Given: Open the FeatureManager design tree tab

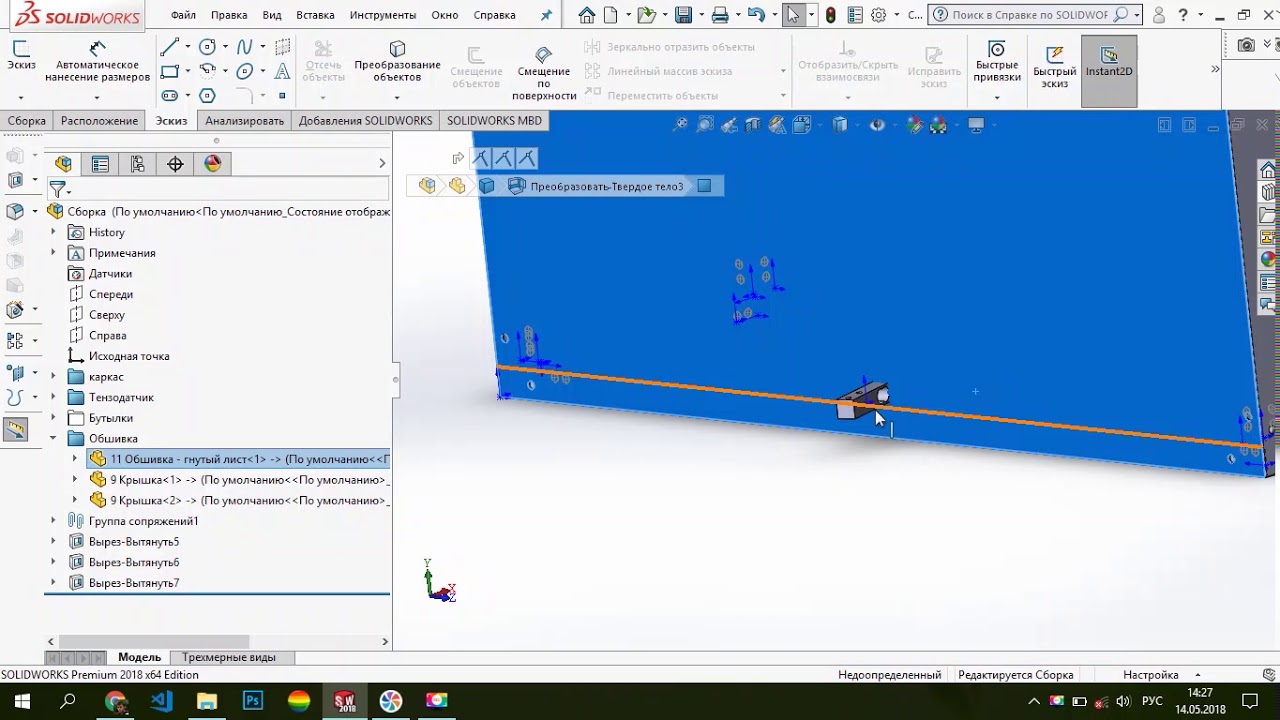Looking at the screenshot, I should 63,164.
